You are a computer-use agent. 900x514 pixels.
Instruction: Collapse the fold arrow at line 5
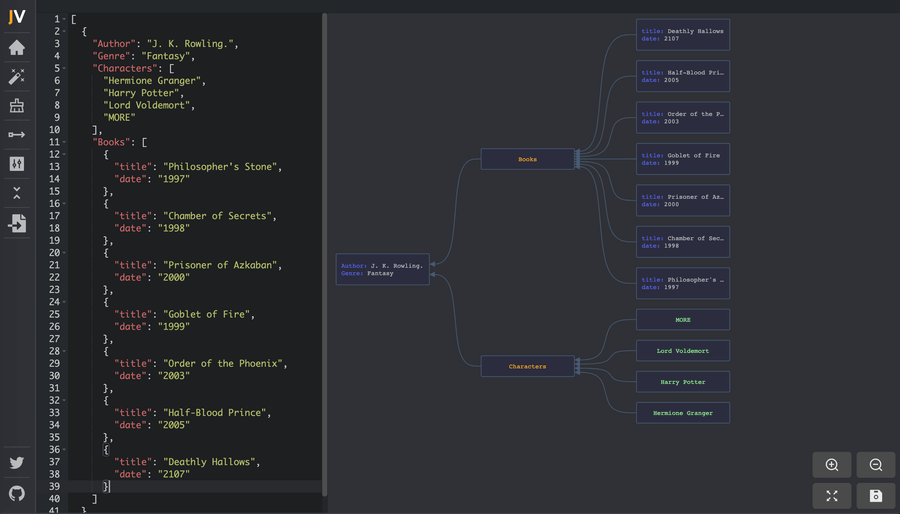click(65, 68)
